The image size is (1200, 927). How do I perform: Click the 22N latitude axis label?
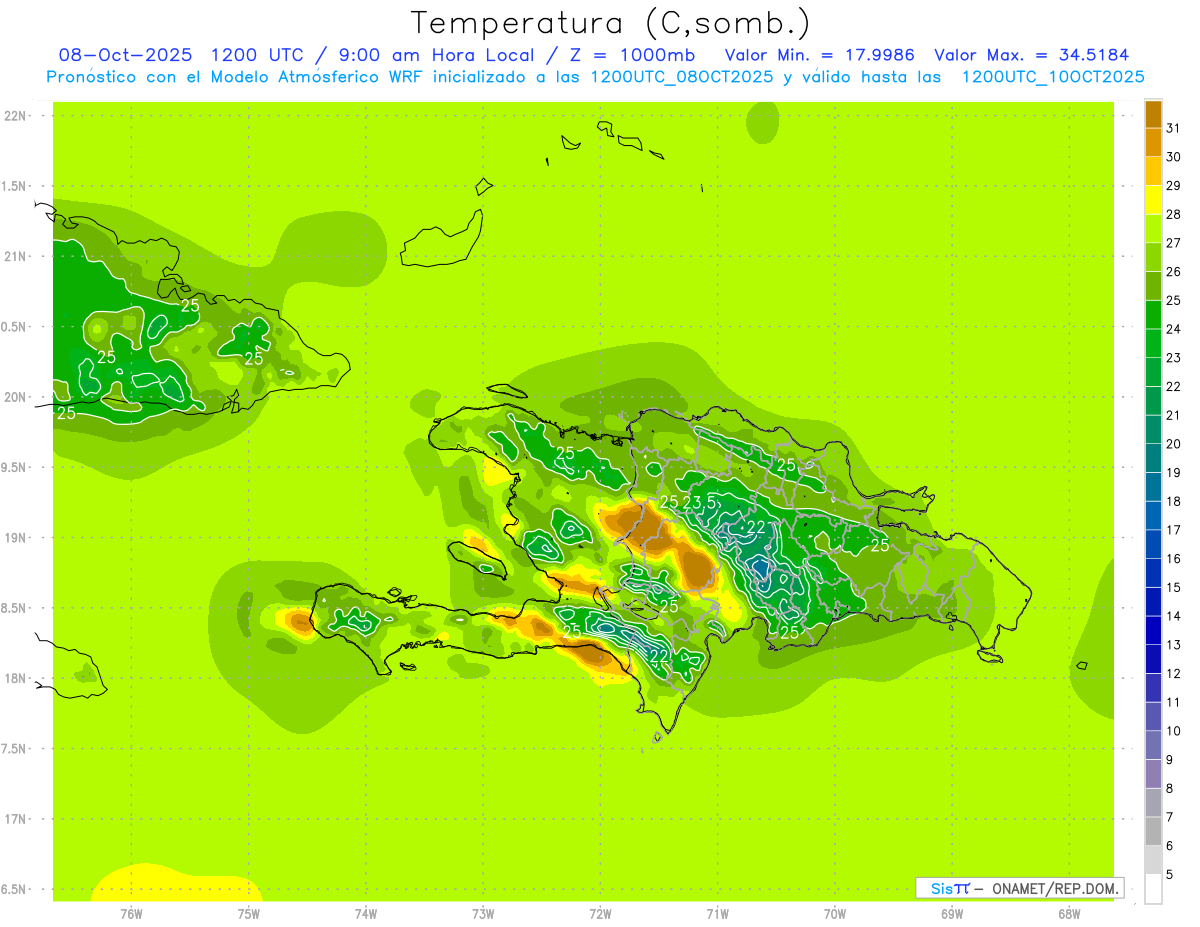16,116
